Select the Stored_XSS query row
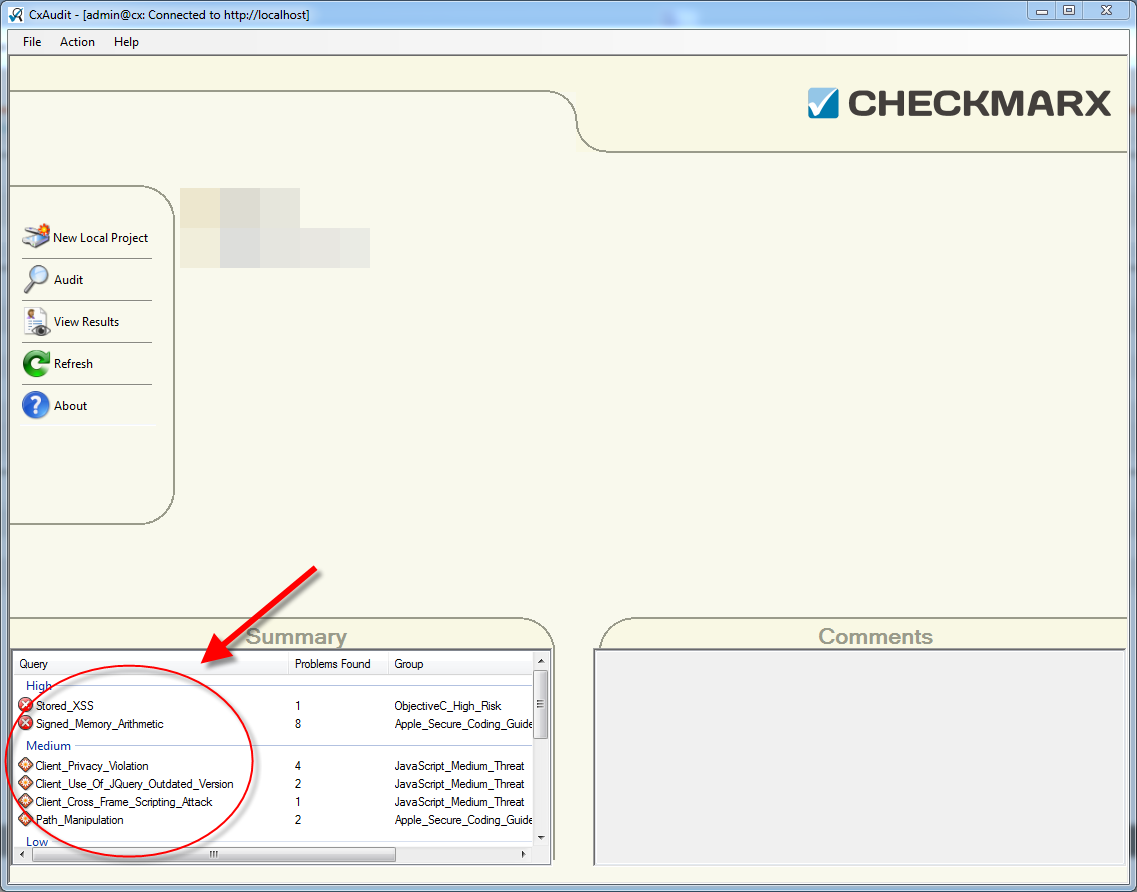 [273, 706]
